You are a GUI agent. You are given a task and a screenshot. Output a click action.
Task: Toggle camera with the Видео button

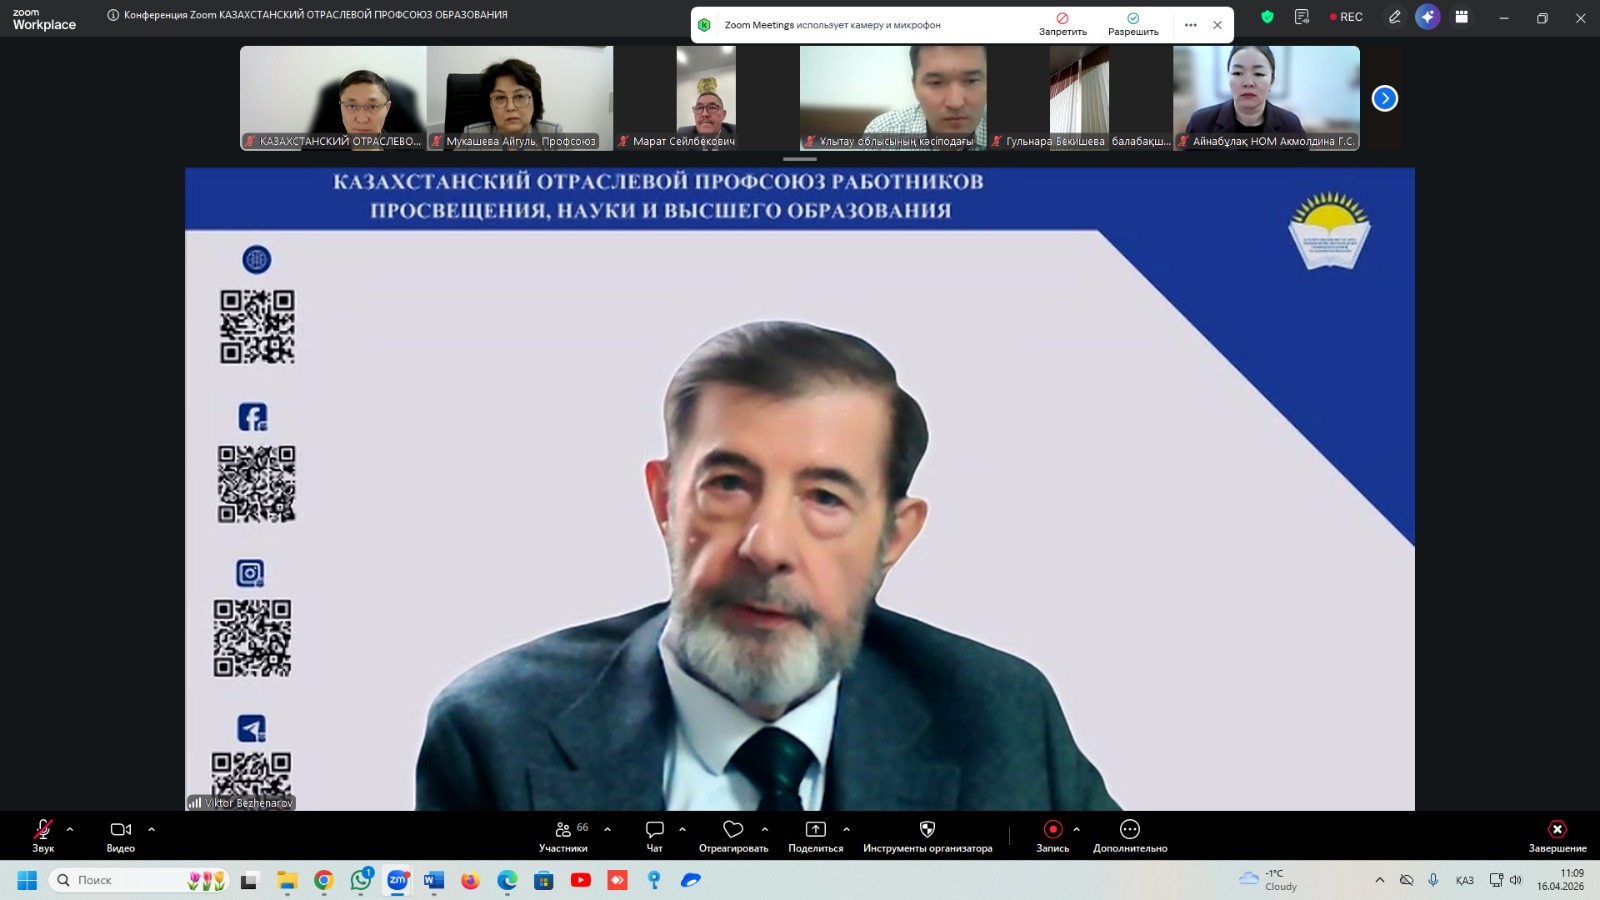[x=121, y=834]
